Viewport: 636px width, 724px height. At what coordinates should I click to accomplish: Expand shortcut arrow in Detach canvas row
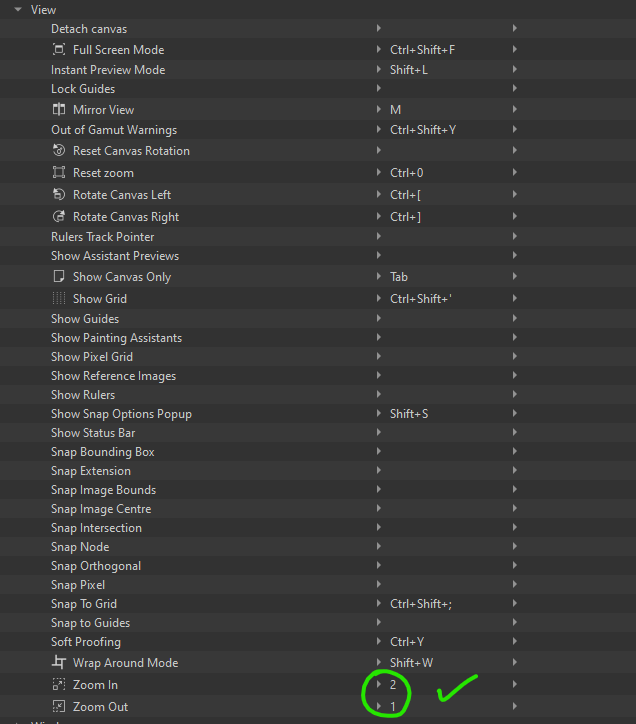378,28
